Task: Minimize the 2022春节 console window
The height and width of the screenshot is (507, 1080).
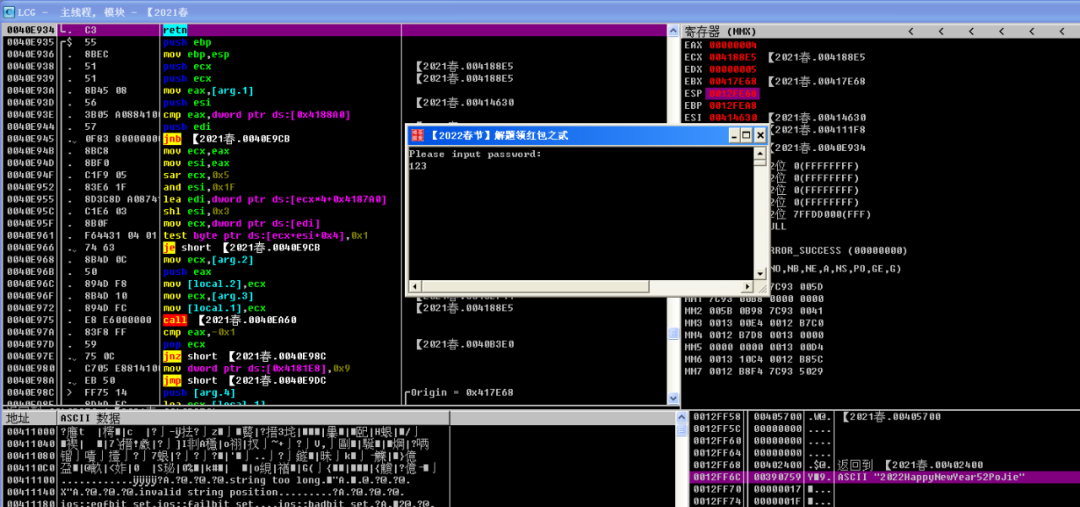Action: click(733, 135)
